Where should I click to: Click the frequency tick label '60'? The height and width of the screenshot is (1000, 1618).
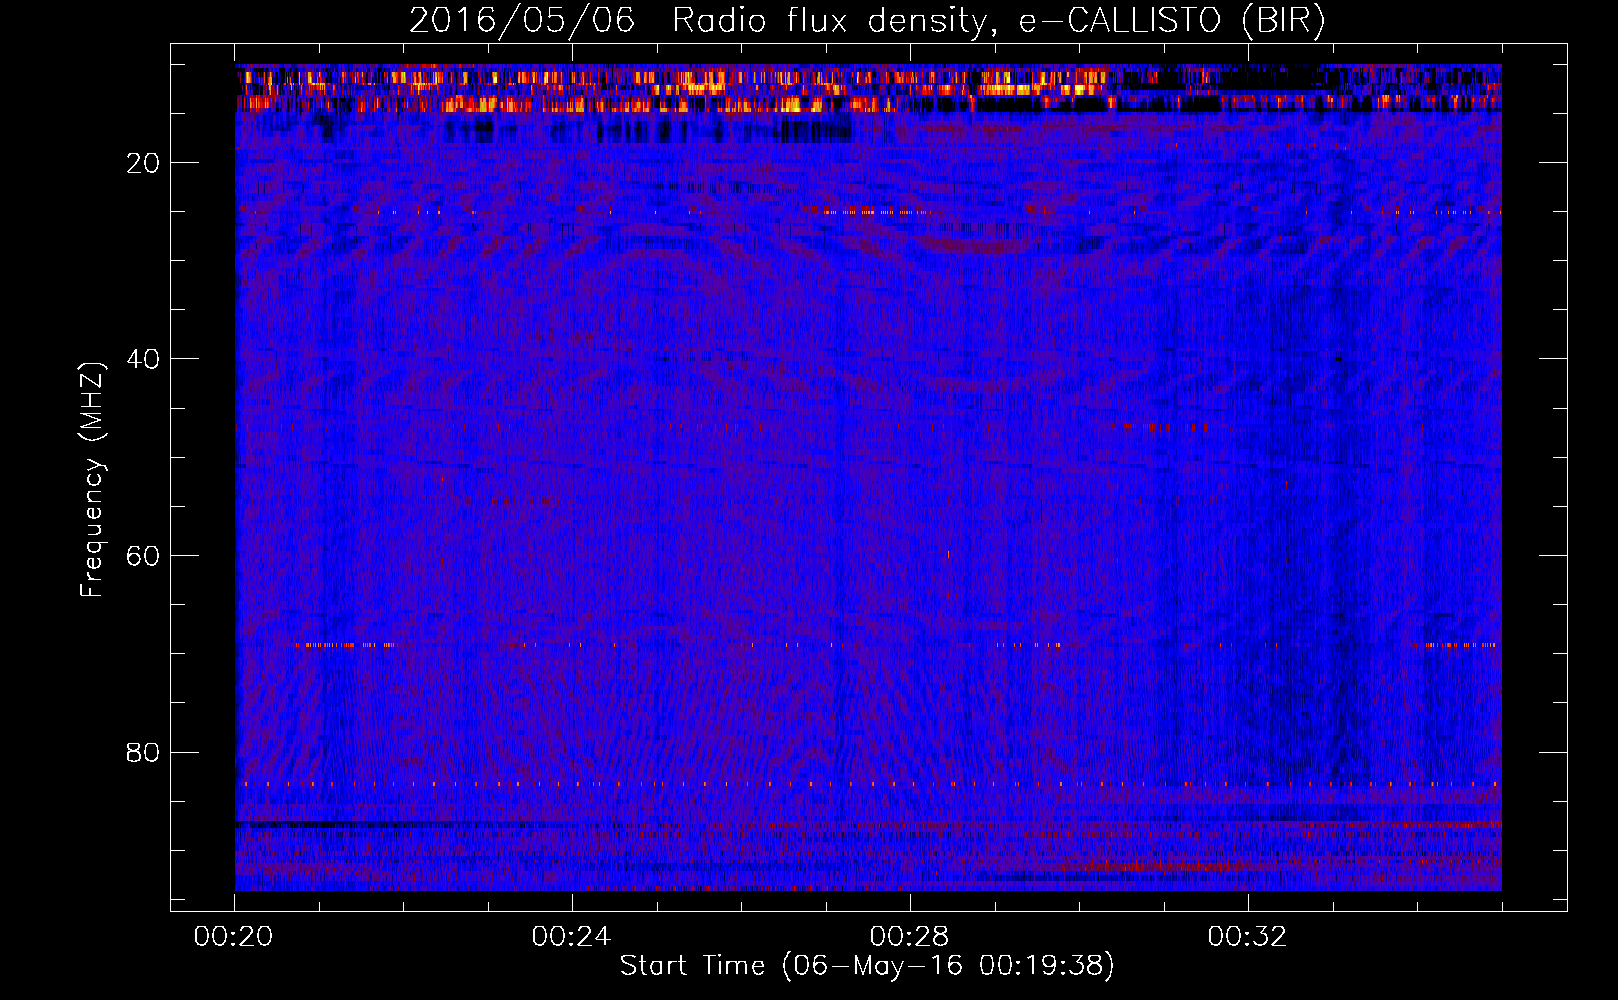144,556
